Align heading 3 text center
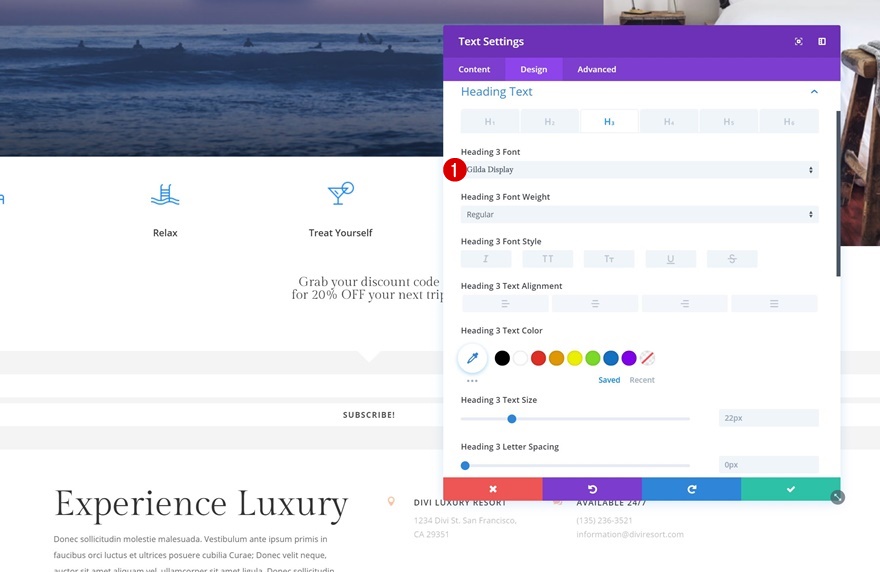Viewport: 880px width, 572px height. [x=595, y=304]
